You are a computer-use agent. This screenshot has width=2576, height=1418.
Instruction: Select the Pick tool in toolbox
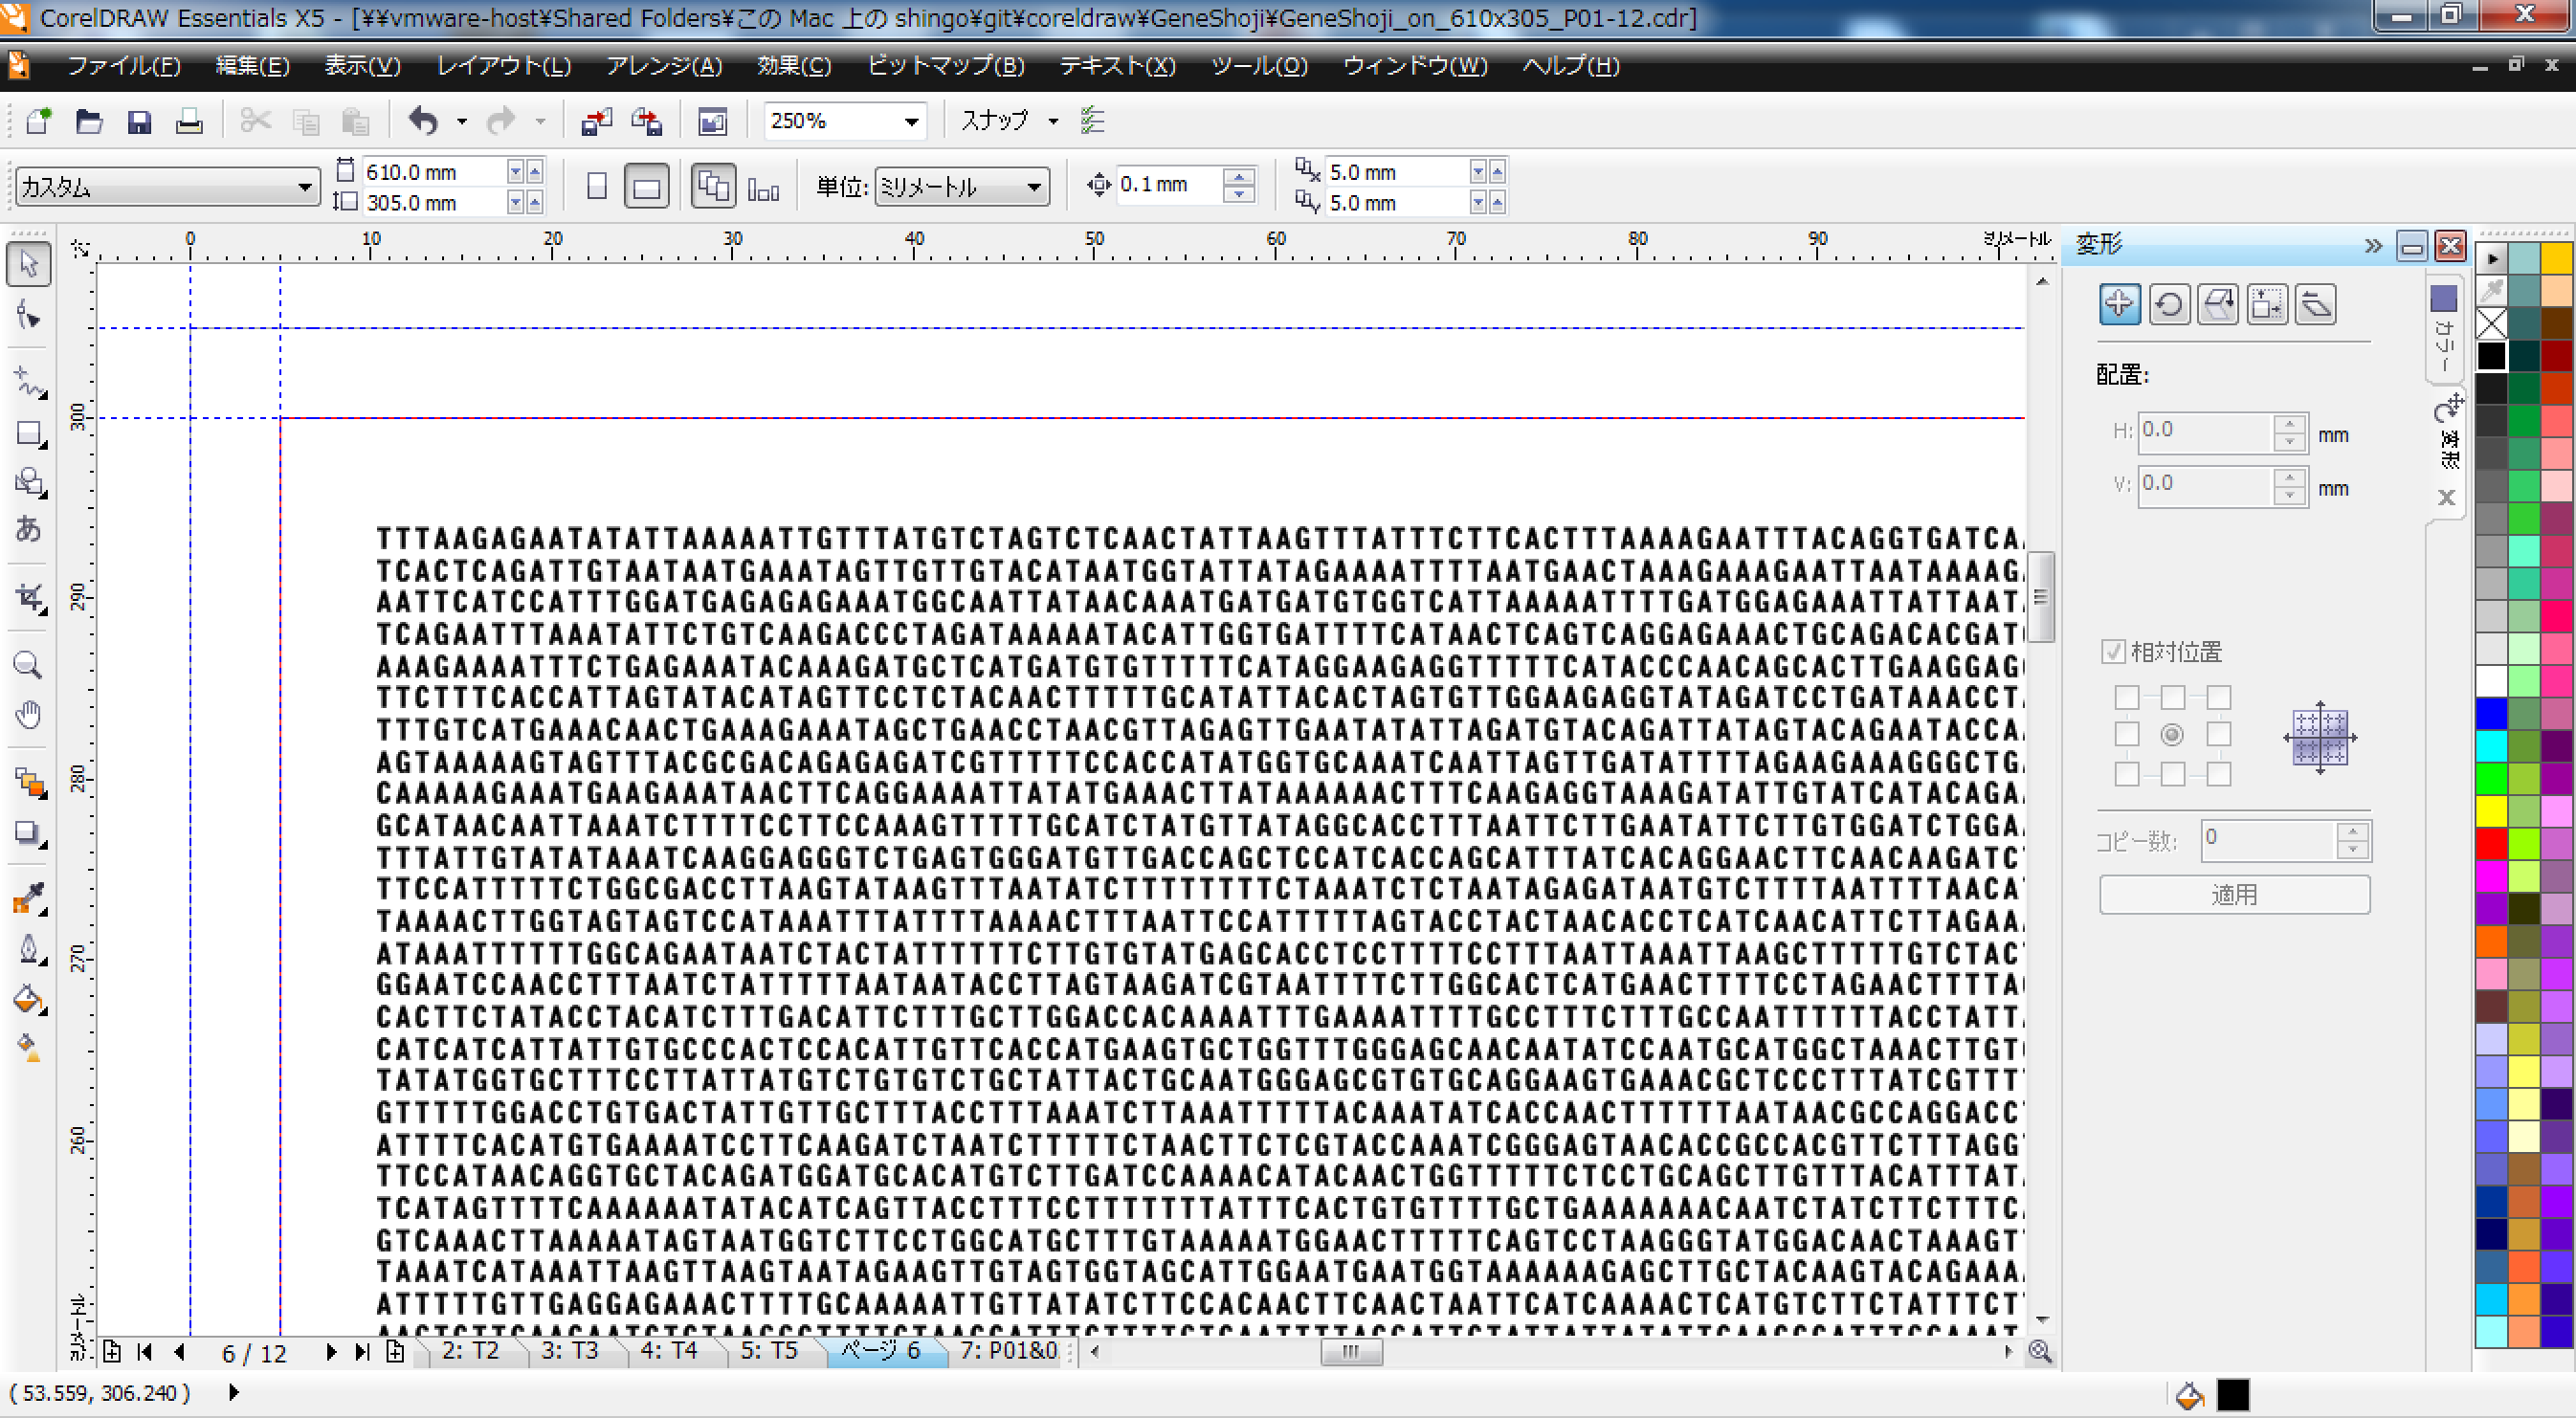29,265
